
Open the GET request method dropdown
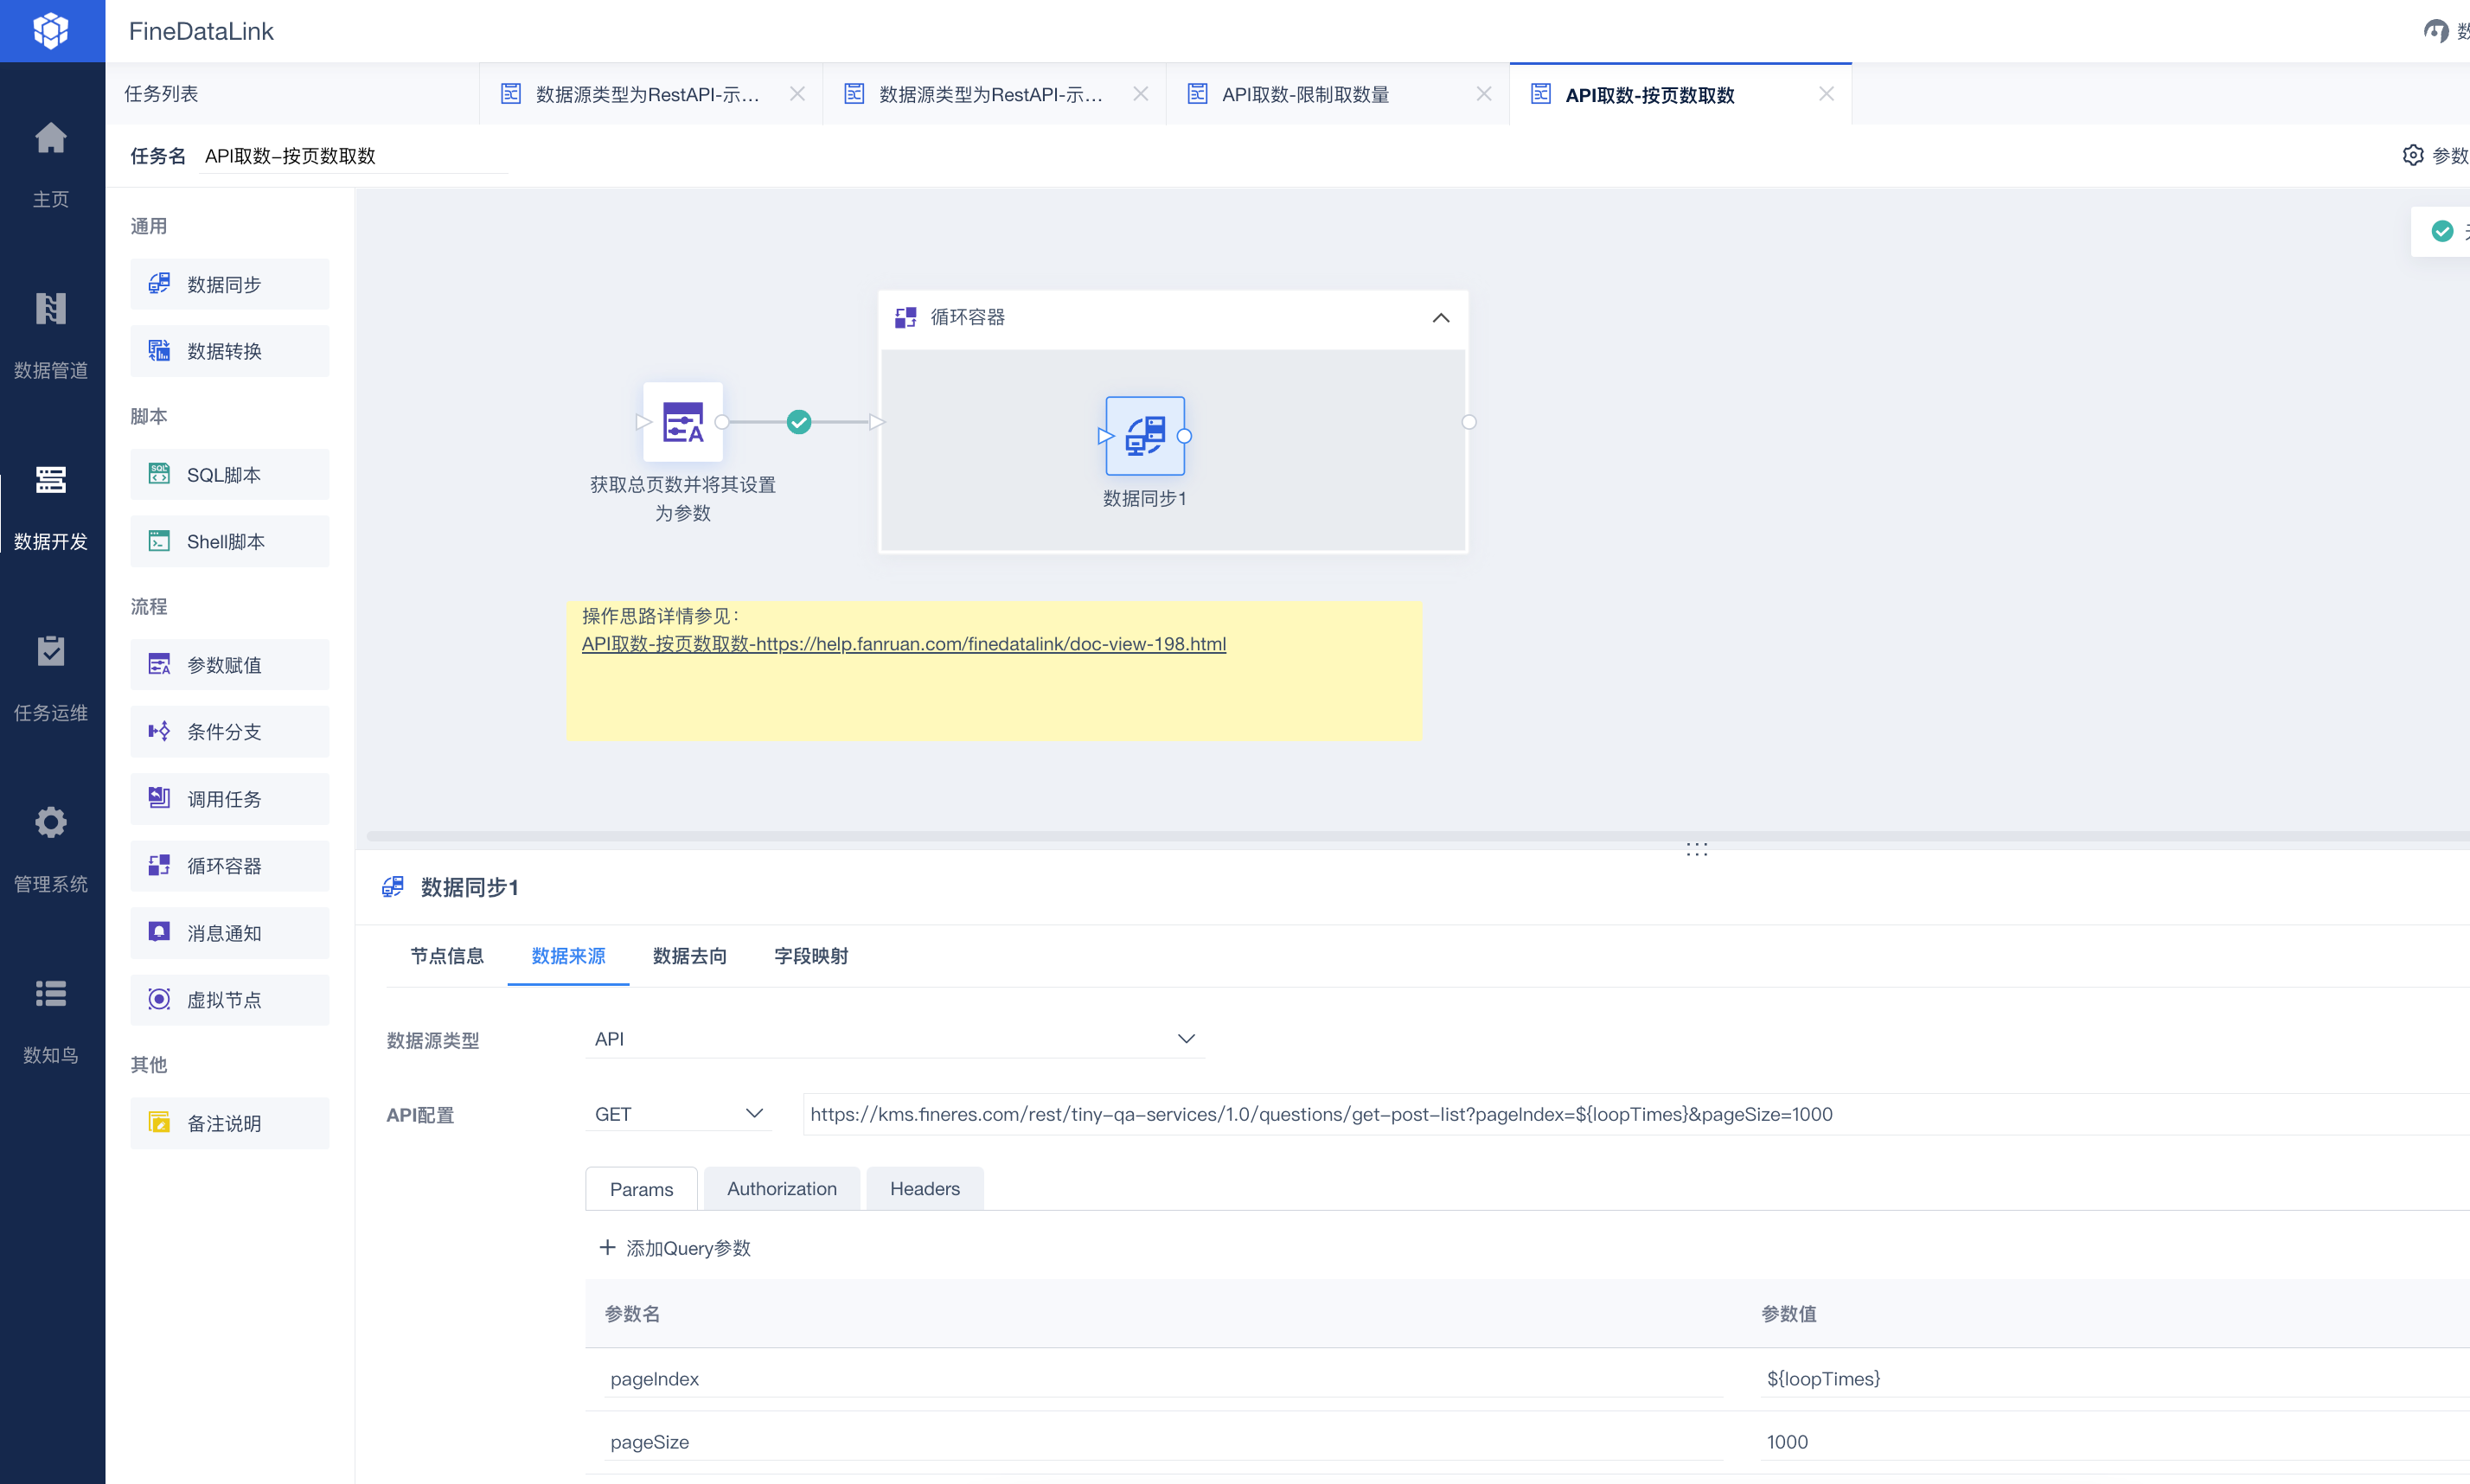click(755, 1113)
